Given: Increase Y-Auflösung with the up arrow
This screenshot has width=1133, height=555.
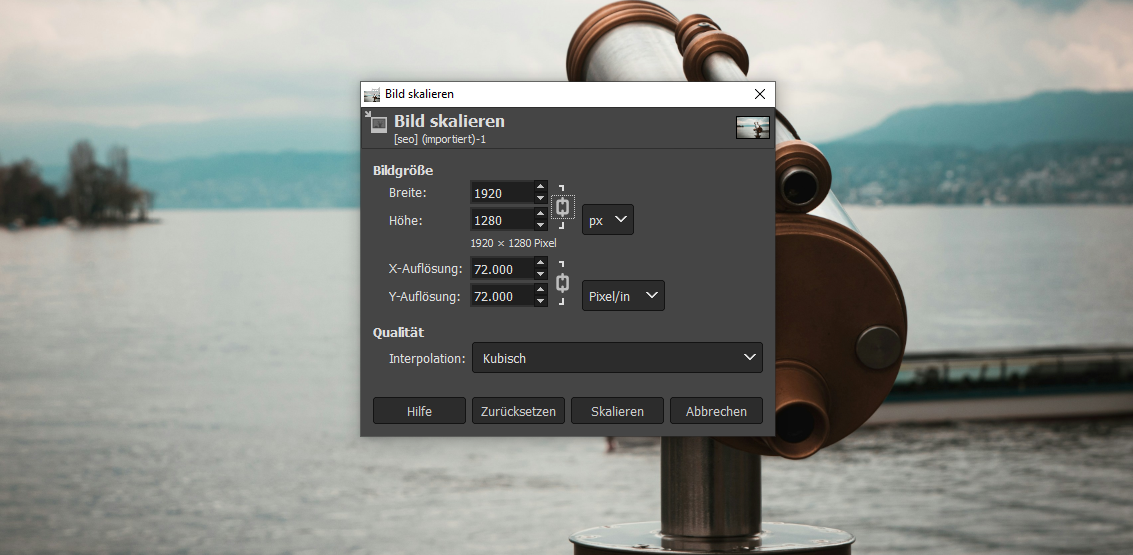Looking at the screenshot, I should (540, 290).
